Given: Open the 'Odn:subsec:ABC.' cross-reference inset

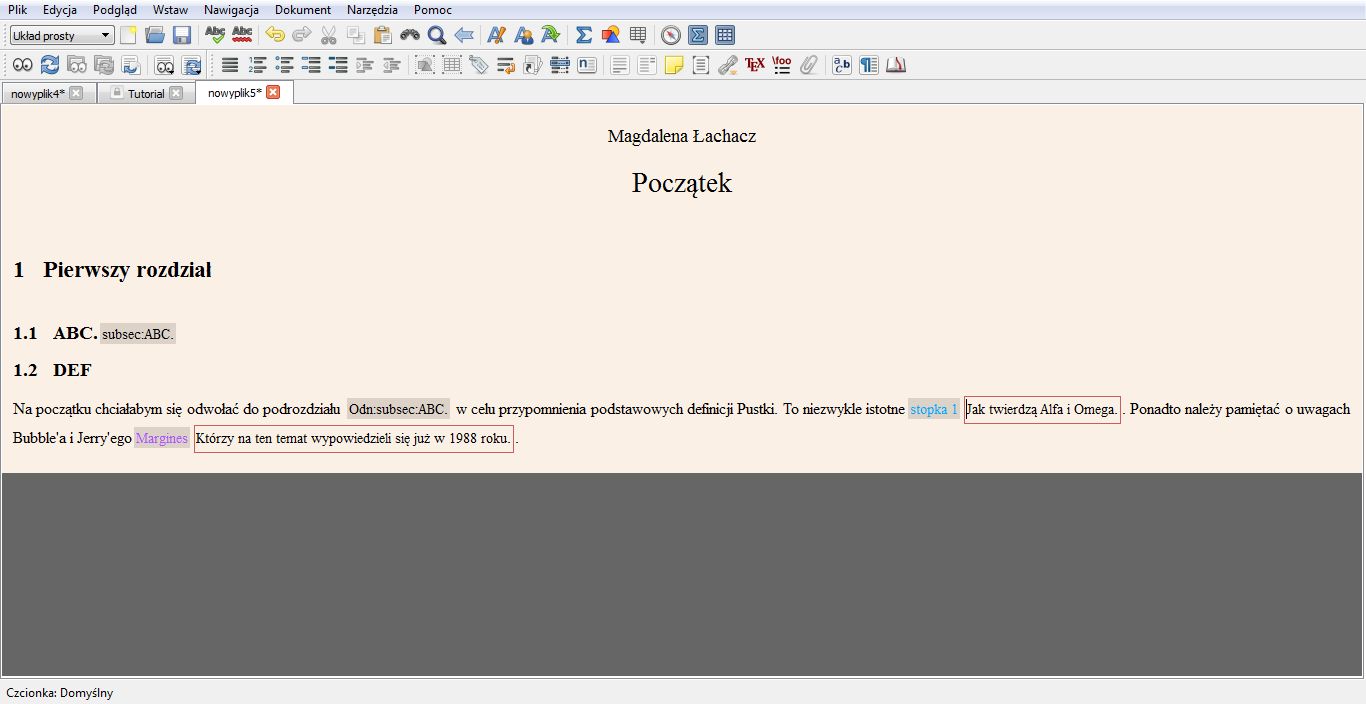Looking at the screenshot, I should [398, 409].
